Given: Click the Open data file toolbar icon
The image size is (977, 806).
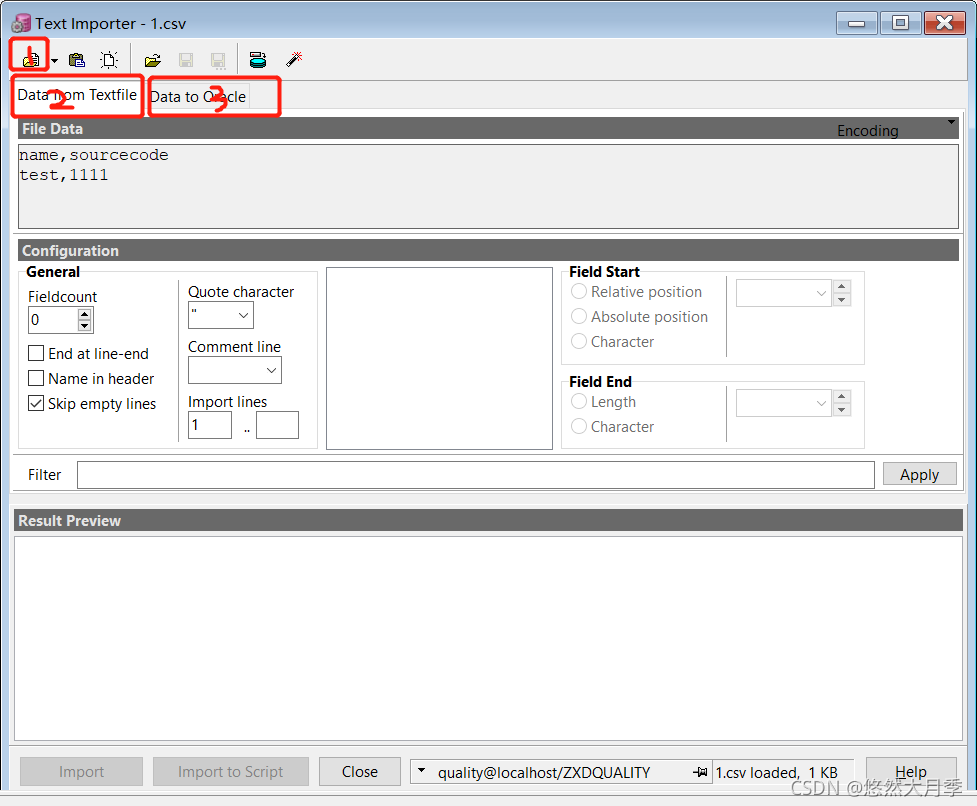Looking at the screenshot, I should click(x=31, y=59).
